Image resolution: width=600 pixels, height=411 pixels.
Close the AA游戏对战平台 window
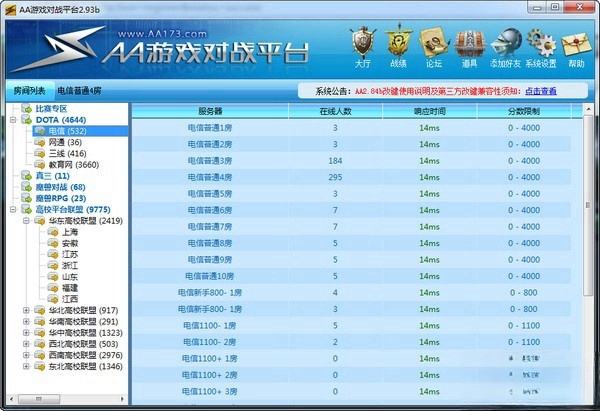coord(580,7)
